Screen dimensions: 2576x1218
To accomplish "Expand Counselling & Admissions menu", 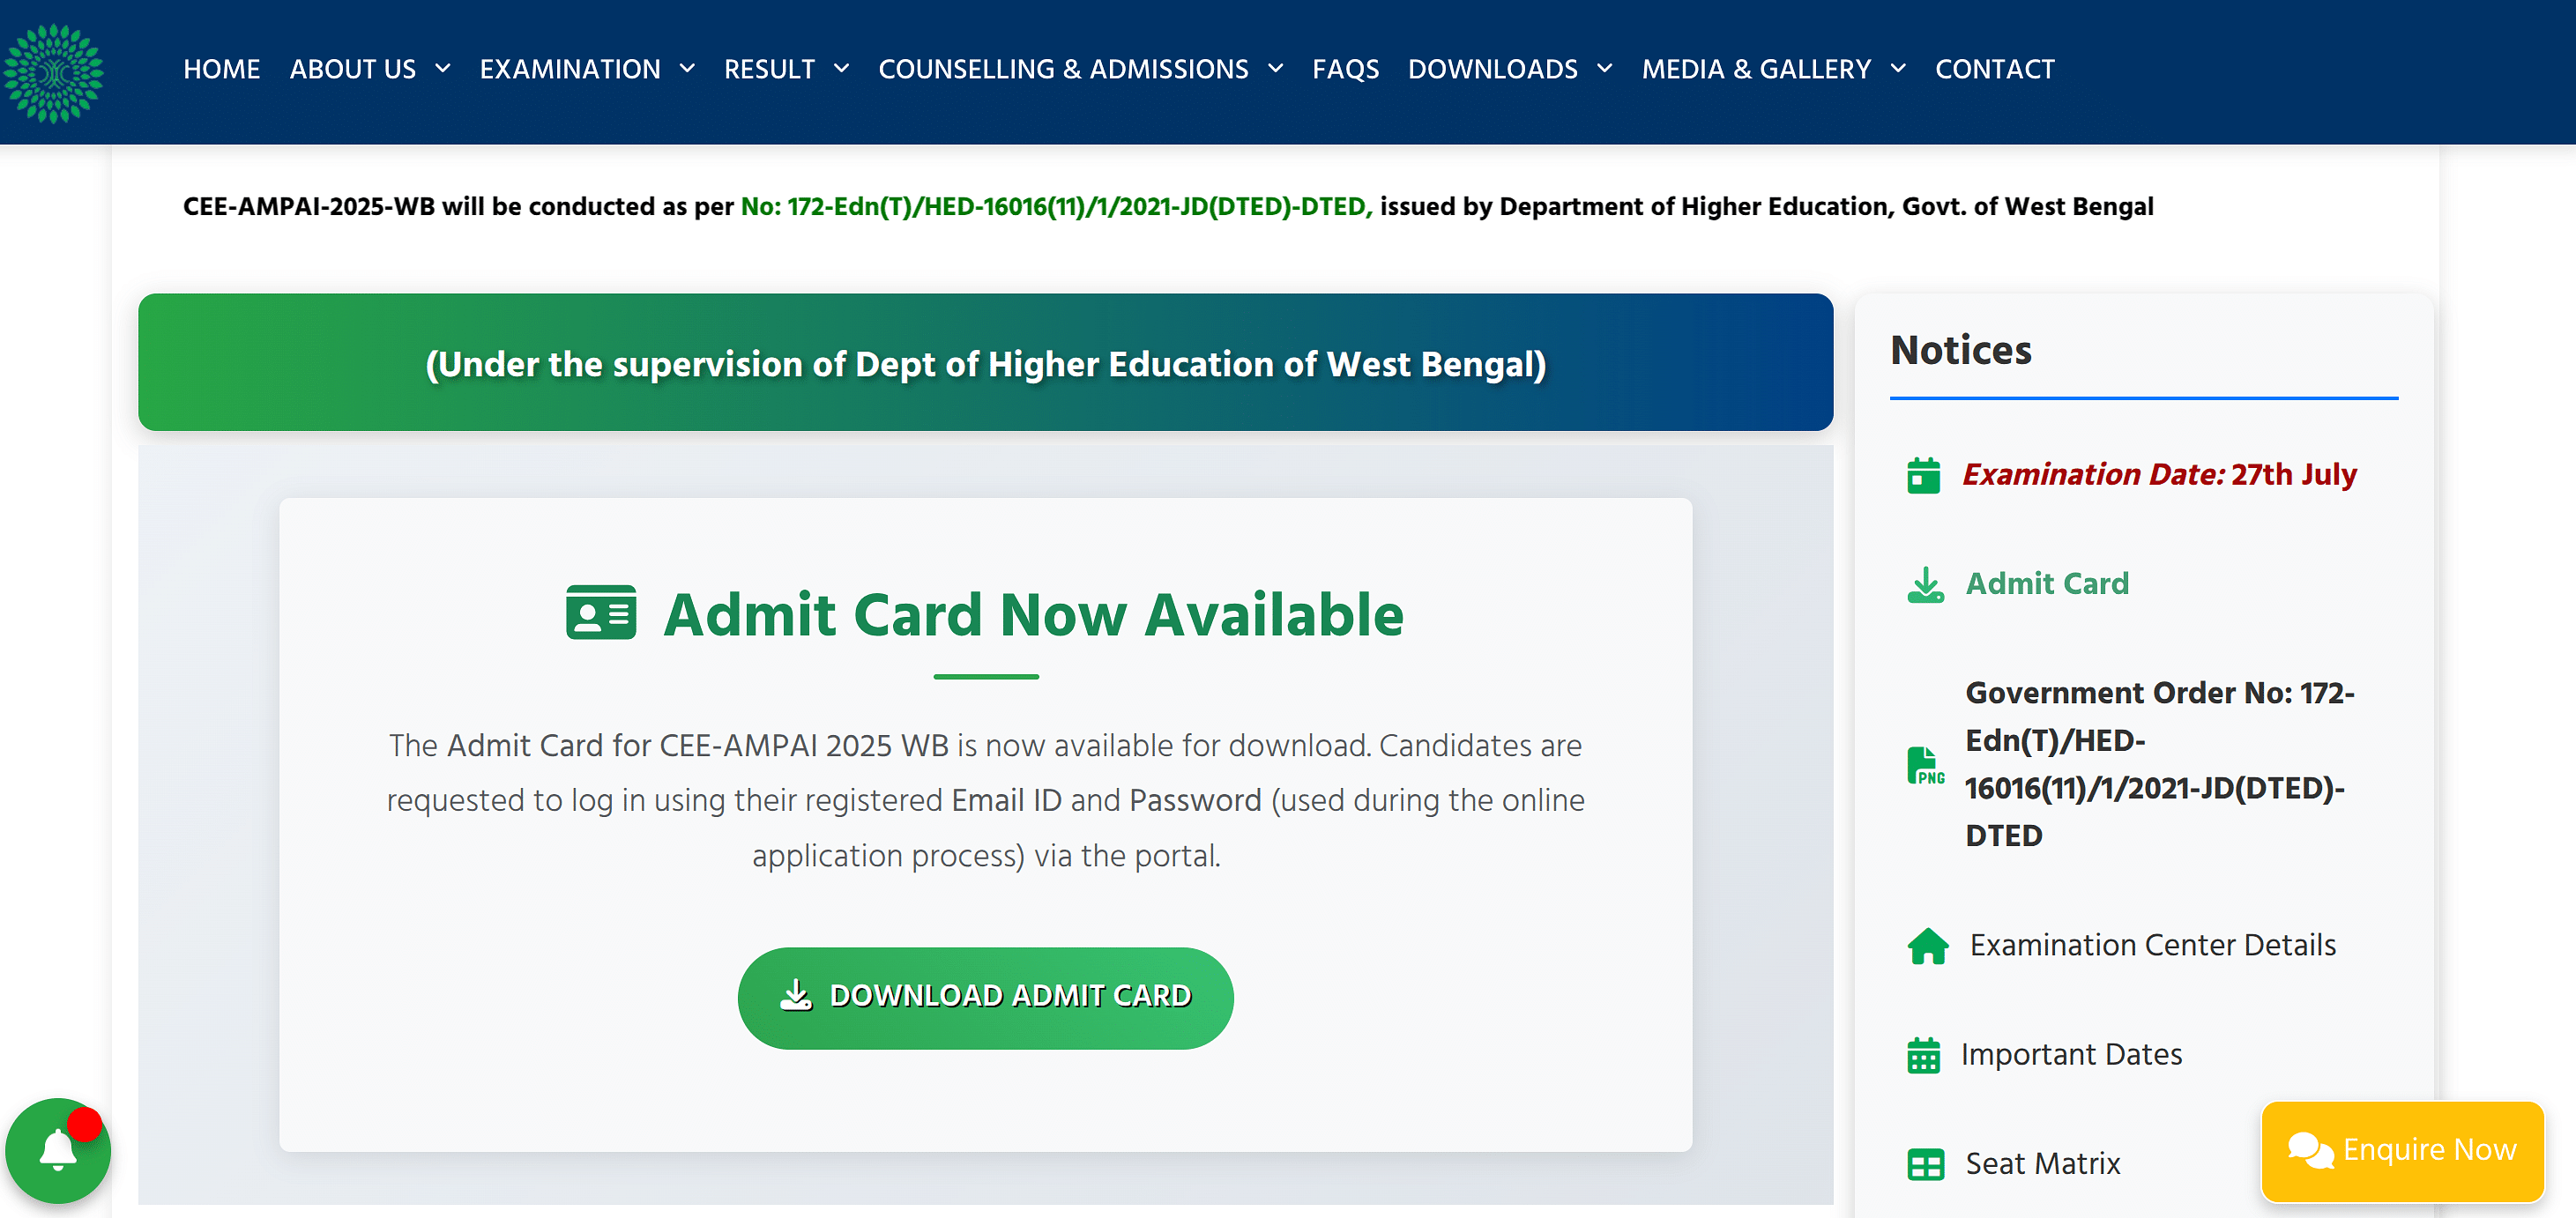I will click(1080, 69).
